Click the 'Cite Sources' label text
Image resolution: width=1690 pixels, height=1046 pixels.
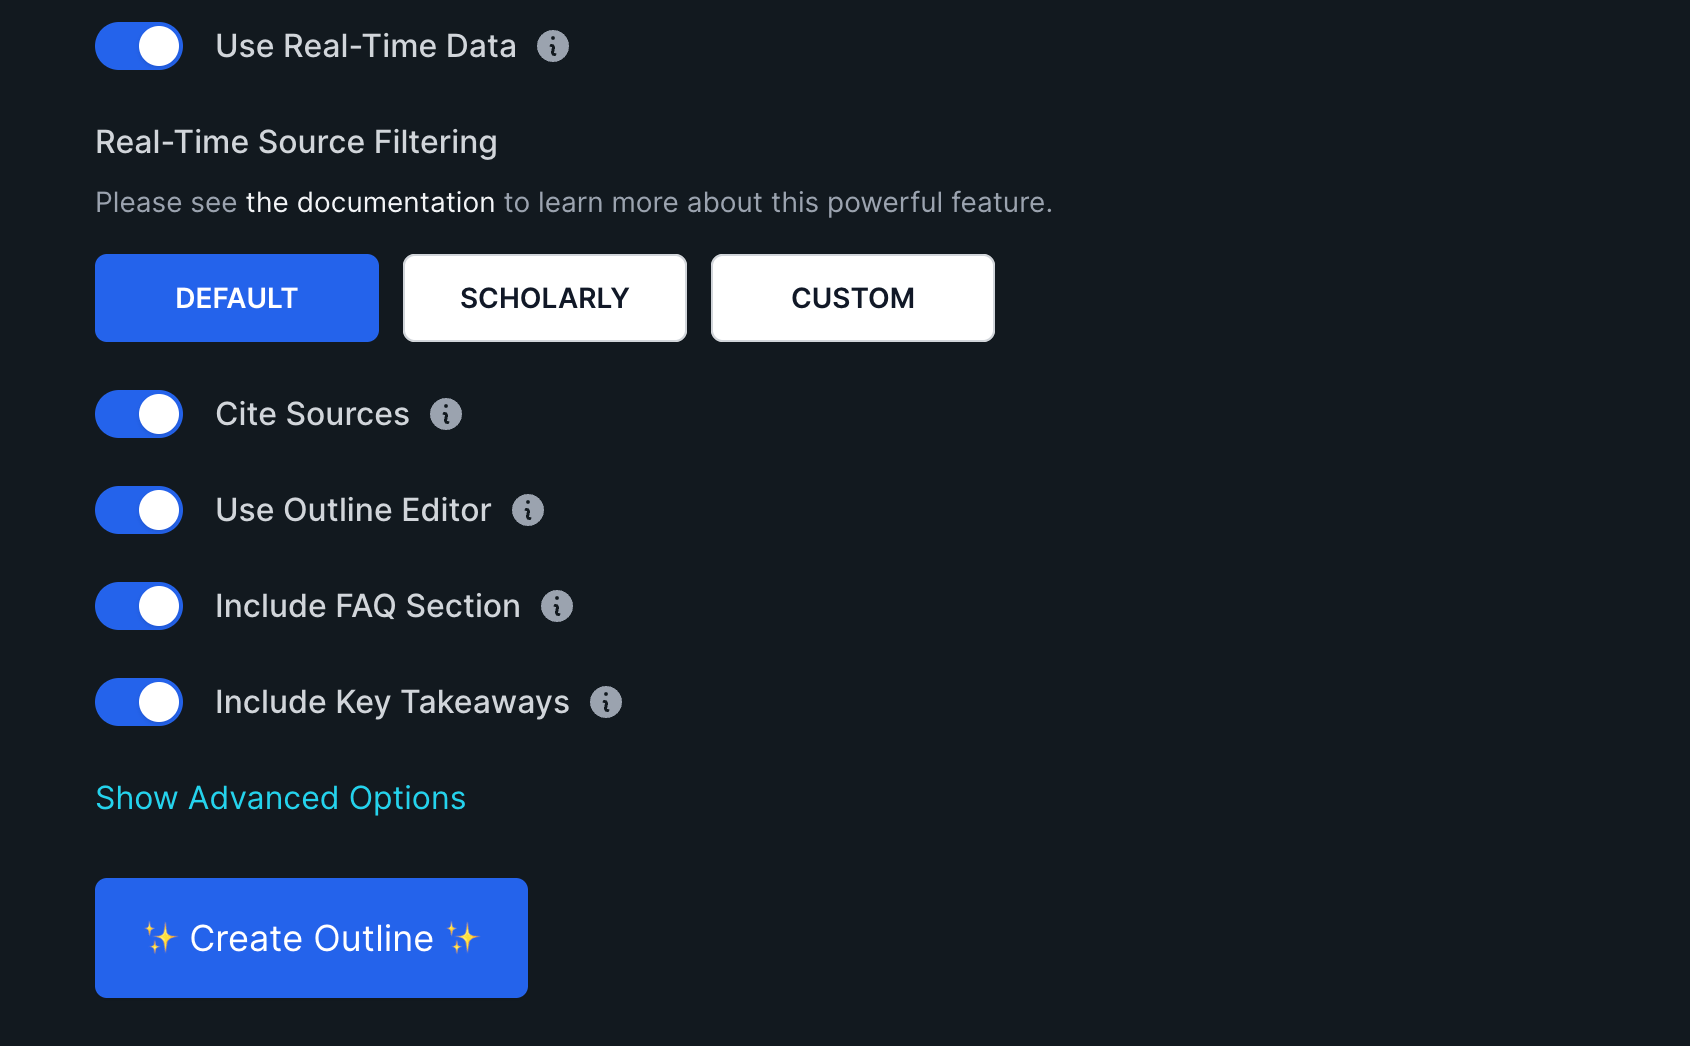point(312,414)
